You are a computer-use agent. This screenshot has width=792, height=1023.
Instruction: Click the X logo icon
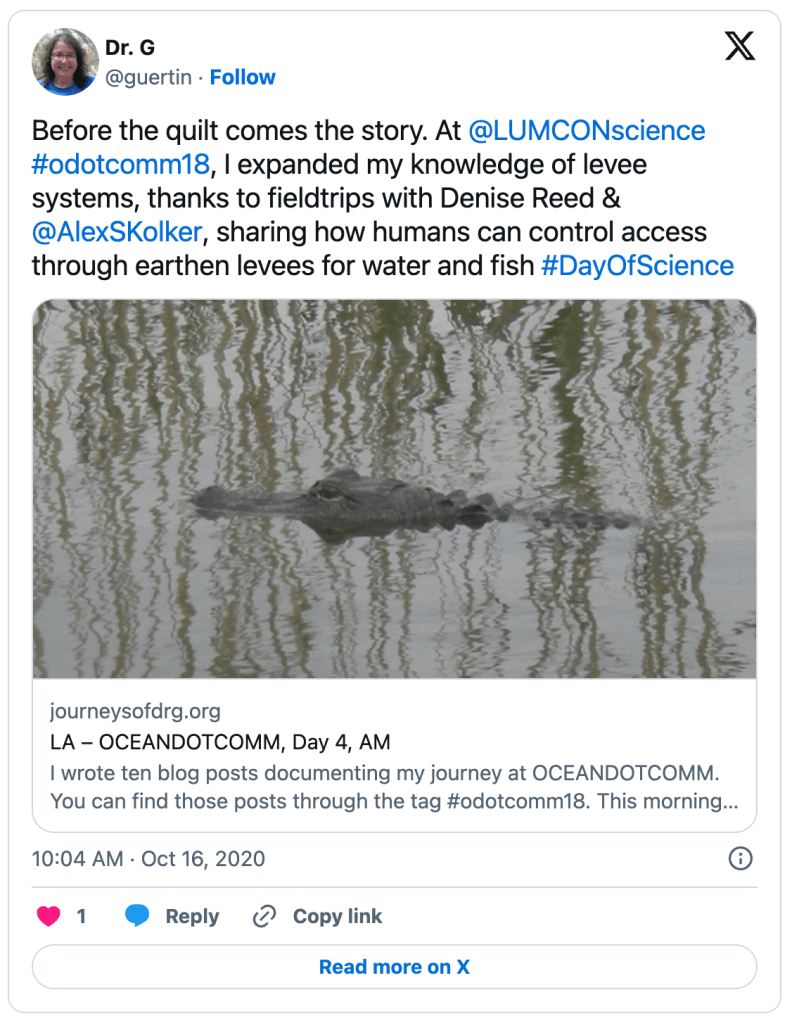click(740, 46)
